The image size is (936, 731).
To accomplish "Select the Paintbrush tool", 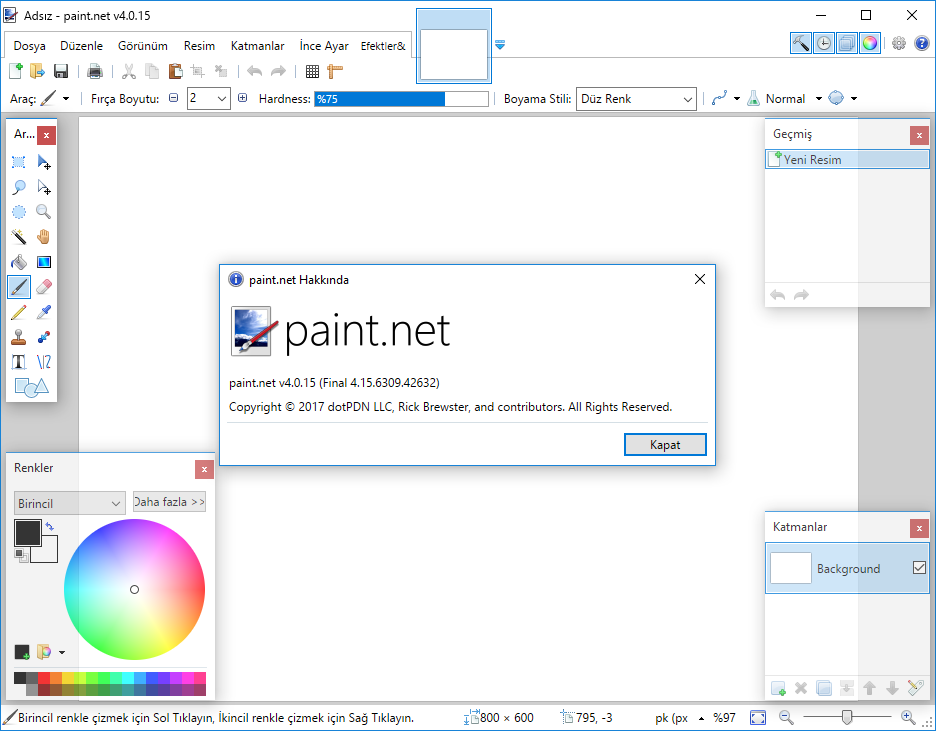I will (19, 287).
